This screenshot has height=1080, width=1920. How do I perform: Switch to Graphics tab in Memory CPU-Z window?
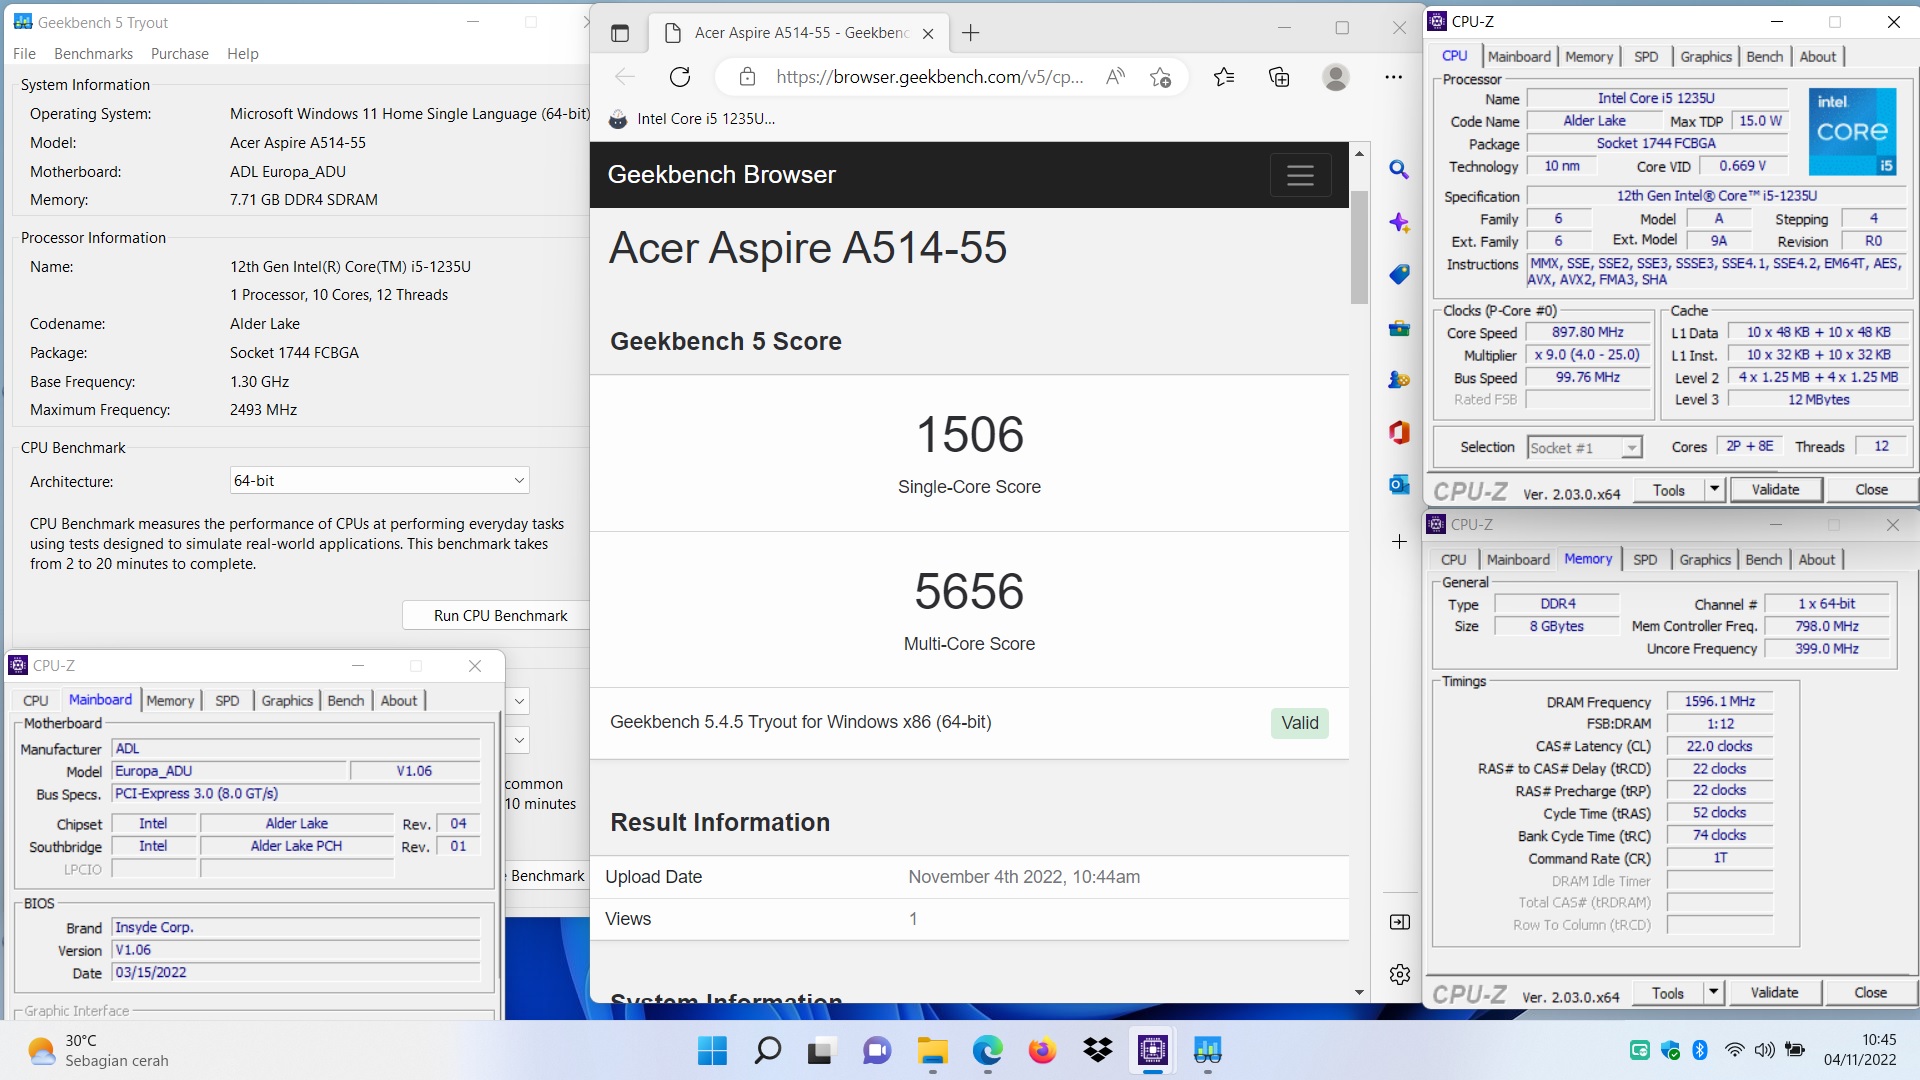pyautogui.click(x=1705, y=560)
